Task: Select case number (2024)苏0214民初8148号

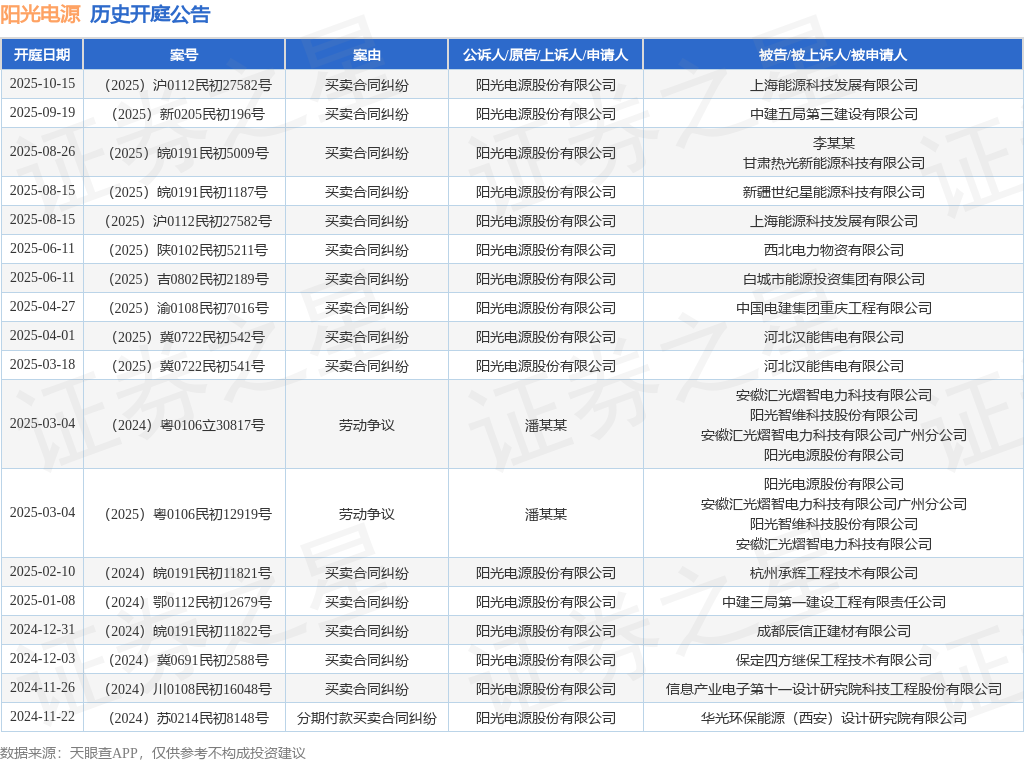Action: (x=188, y=718)
